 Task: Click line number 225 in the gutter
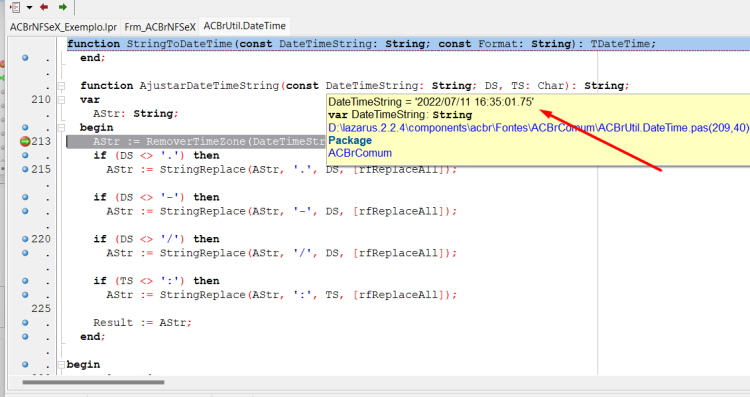tap(41, 309)
